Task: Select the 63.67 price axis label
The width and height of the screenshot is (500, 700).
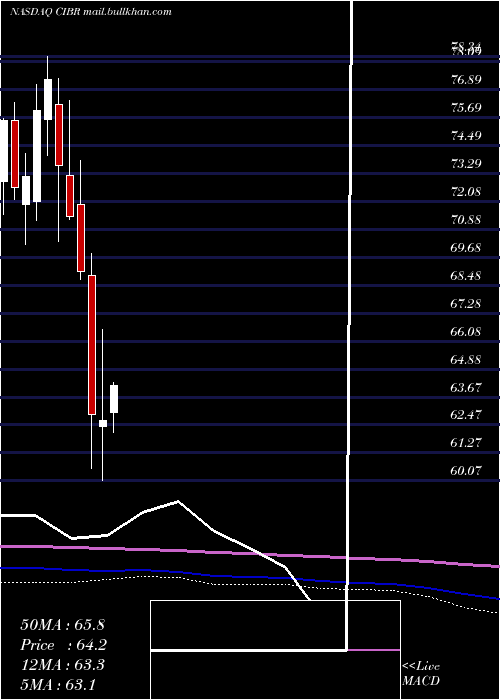Action: click(x=467, y=388)
